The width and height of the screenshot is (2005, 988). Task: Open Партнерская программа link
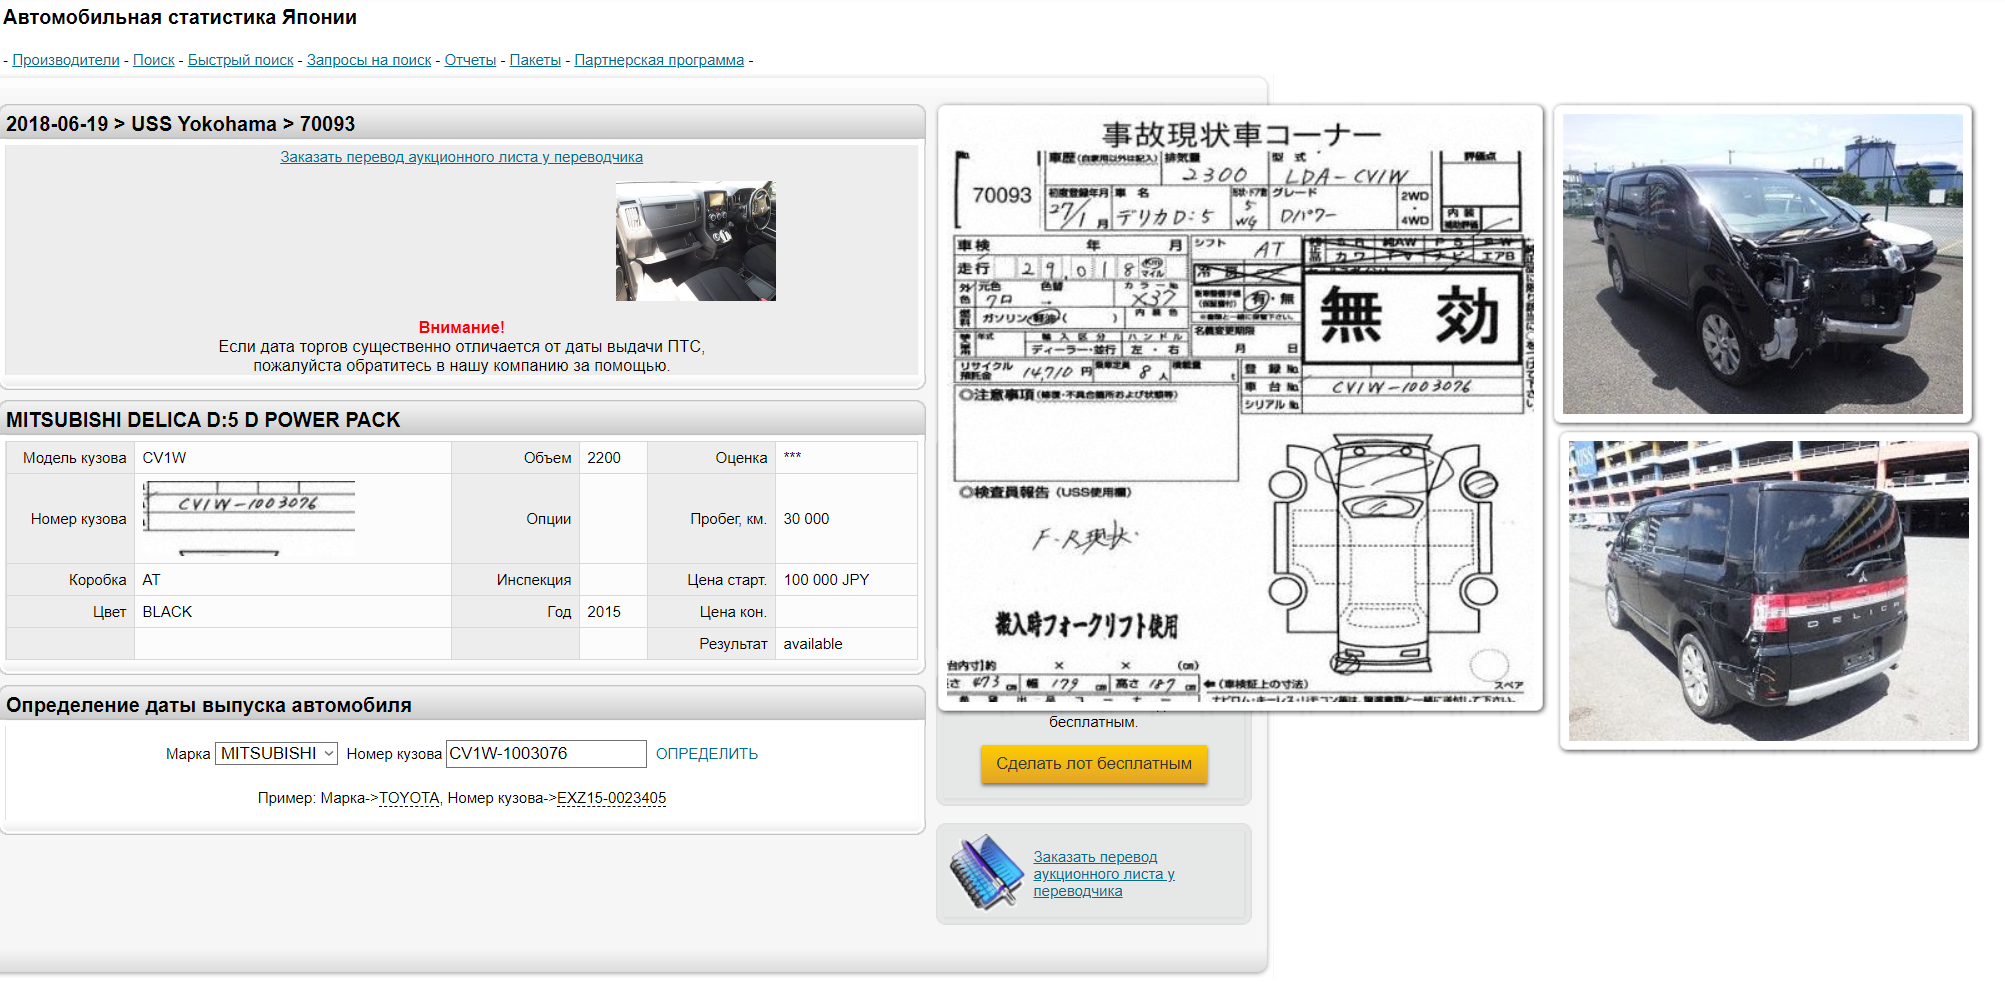659,60
